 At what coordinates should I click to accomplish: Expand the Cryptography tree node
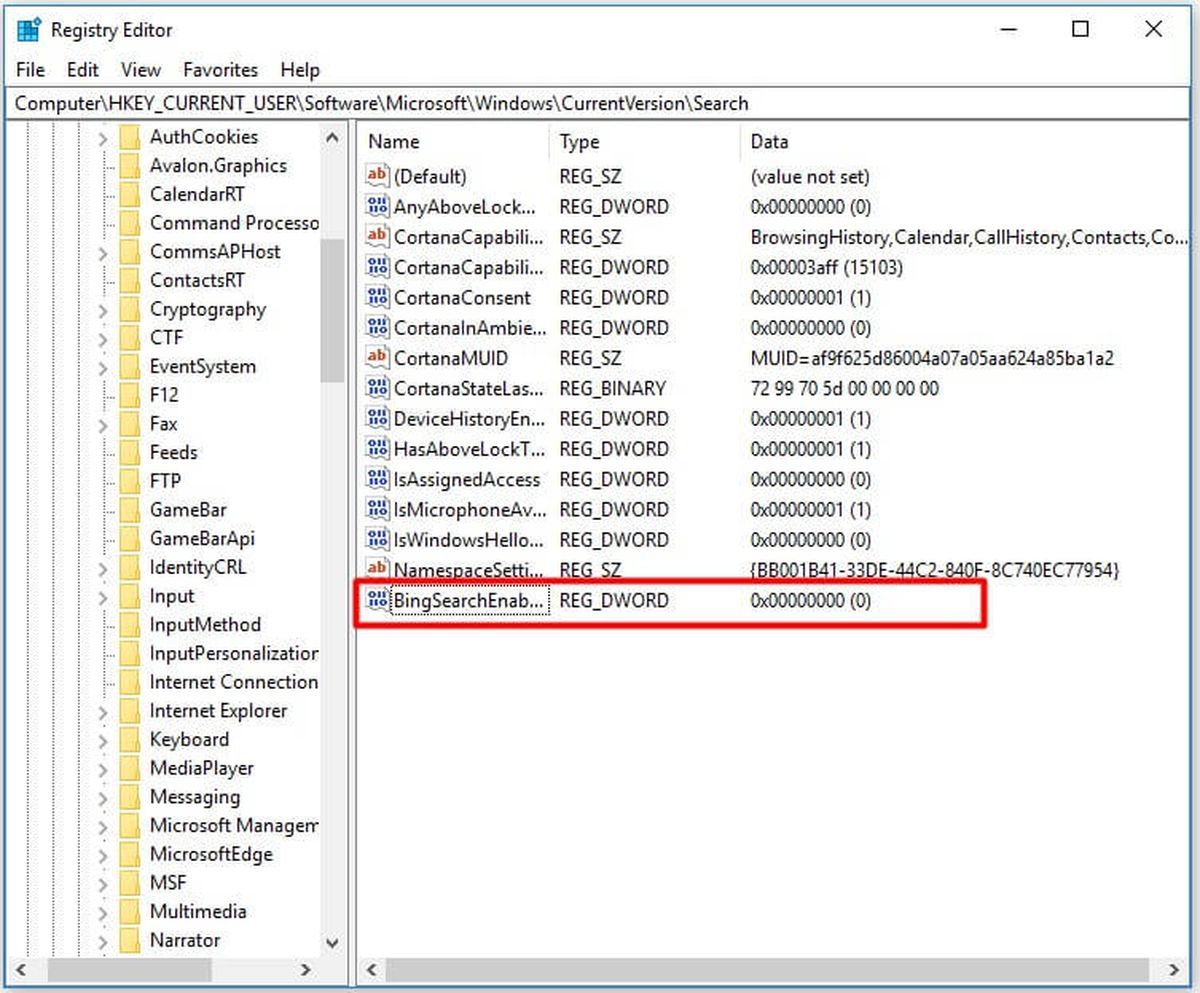click(x=103, y=310)
